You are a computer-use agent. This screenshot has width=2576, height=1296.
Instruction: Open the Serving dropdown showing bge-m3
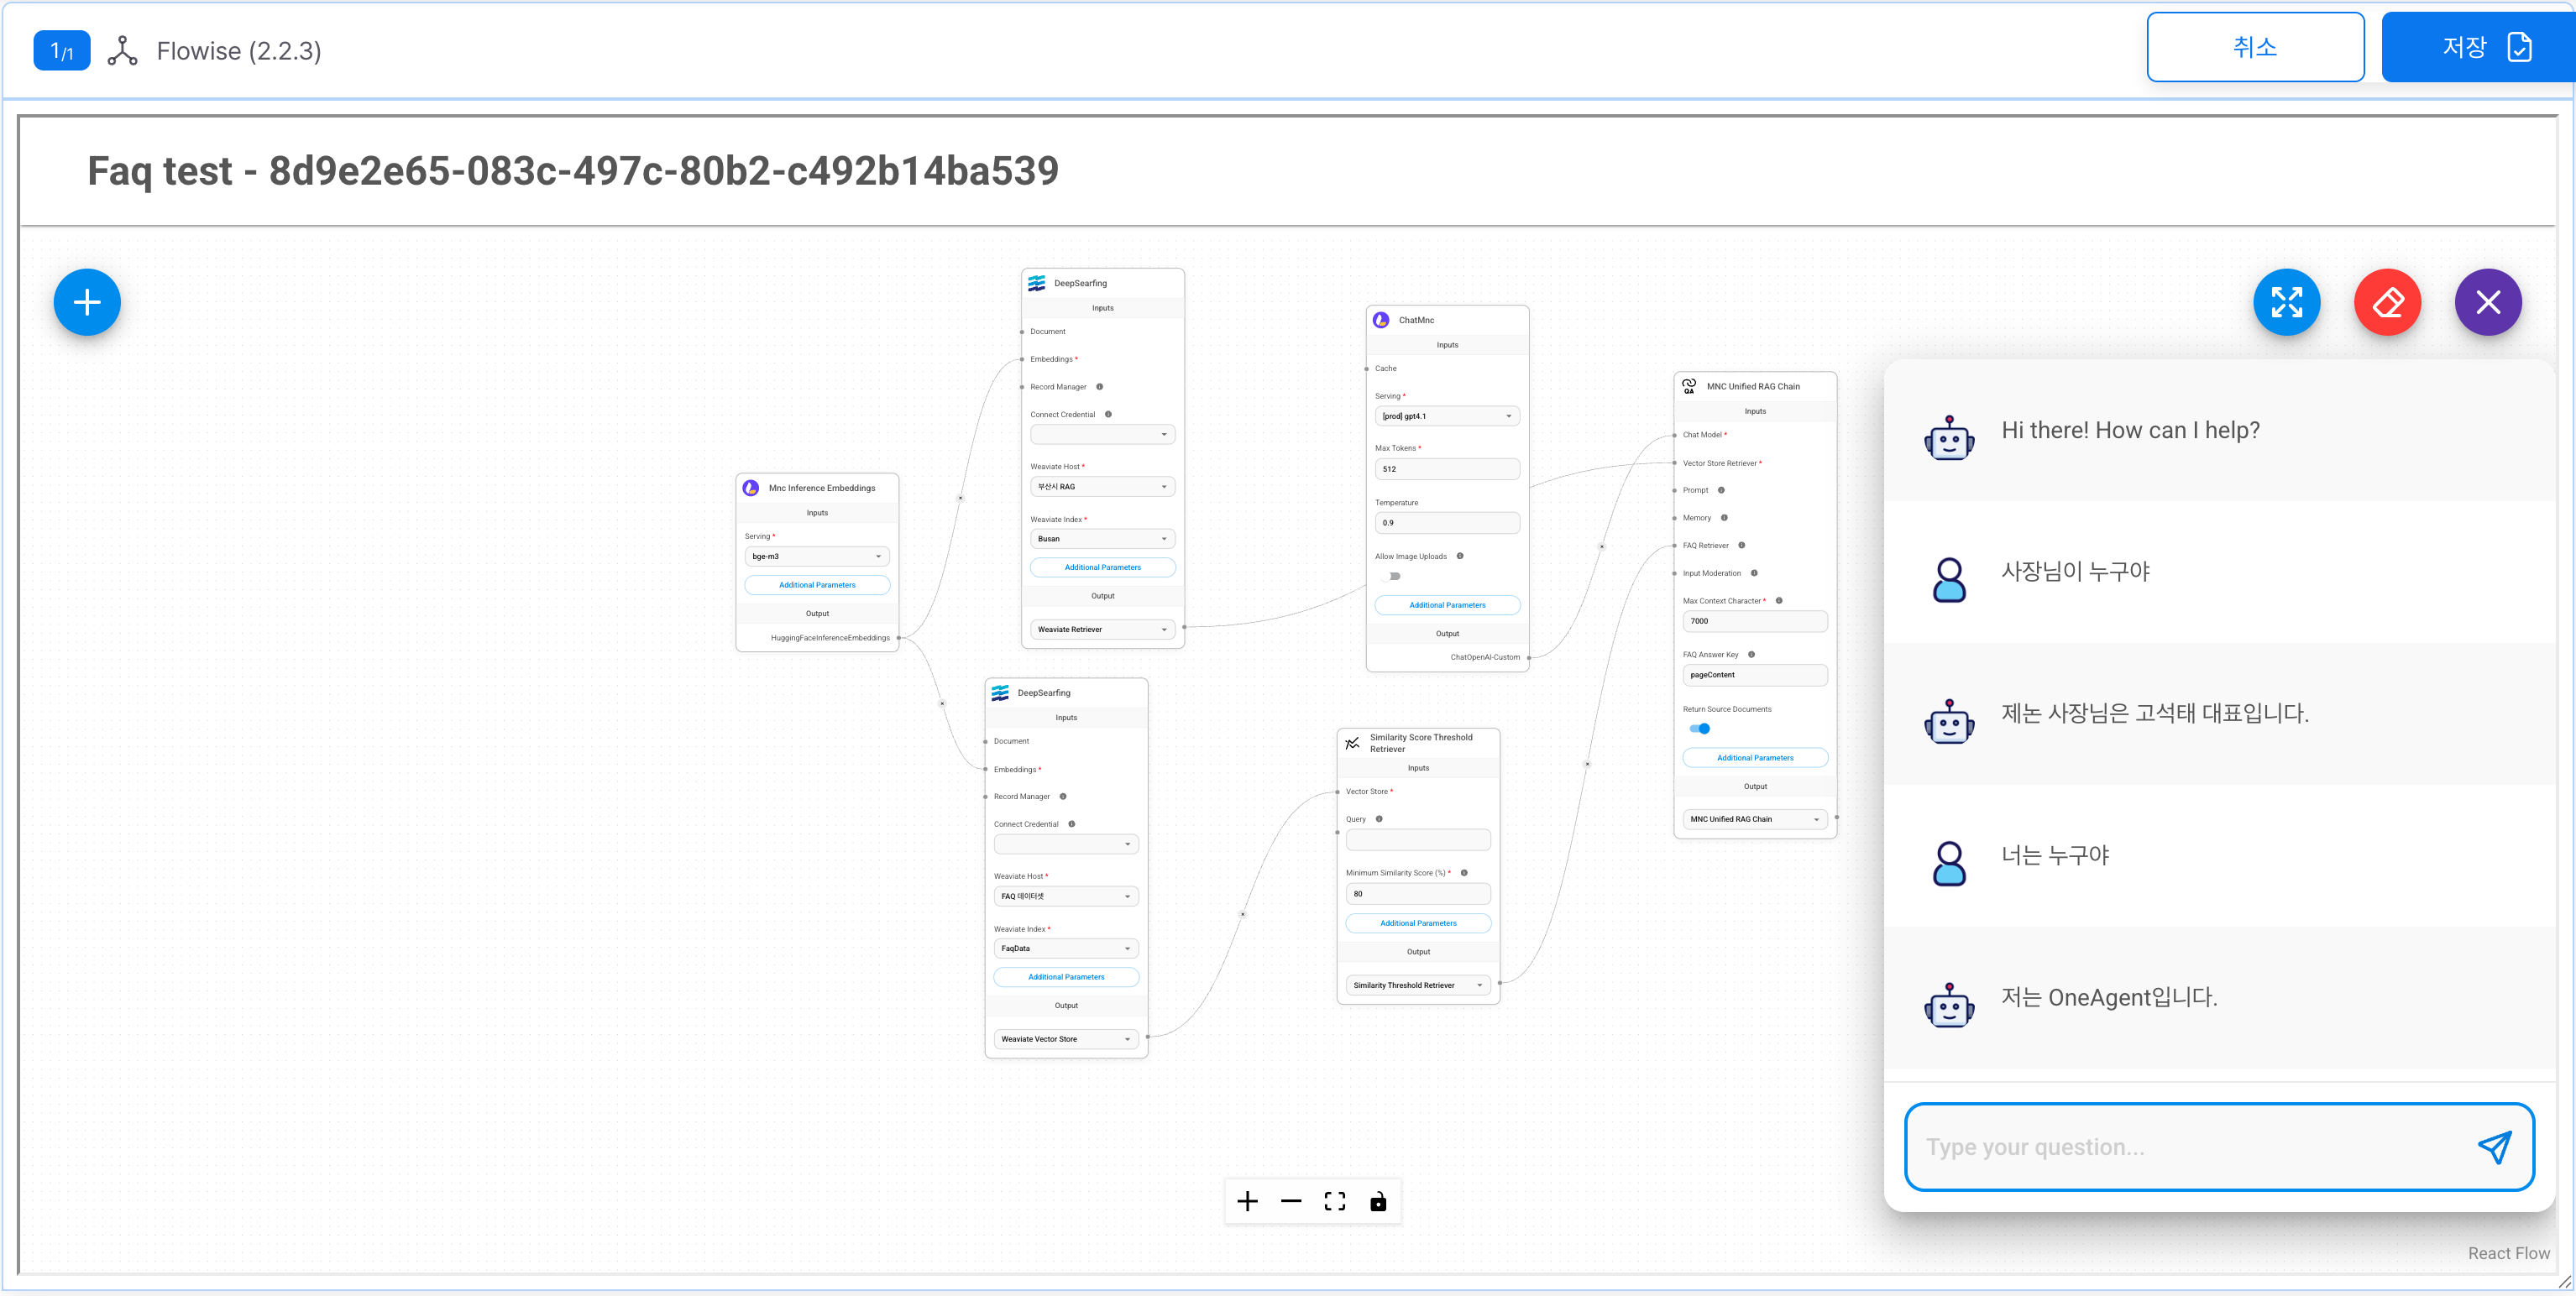click(x=816, y=556)
